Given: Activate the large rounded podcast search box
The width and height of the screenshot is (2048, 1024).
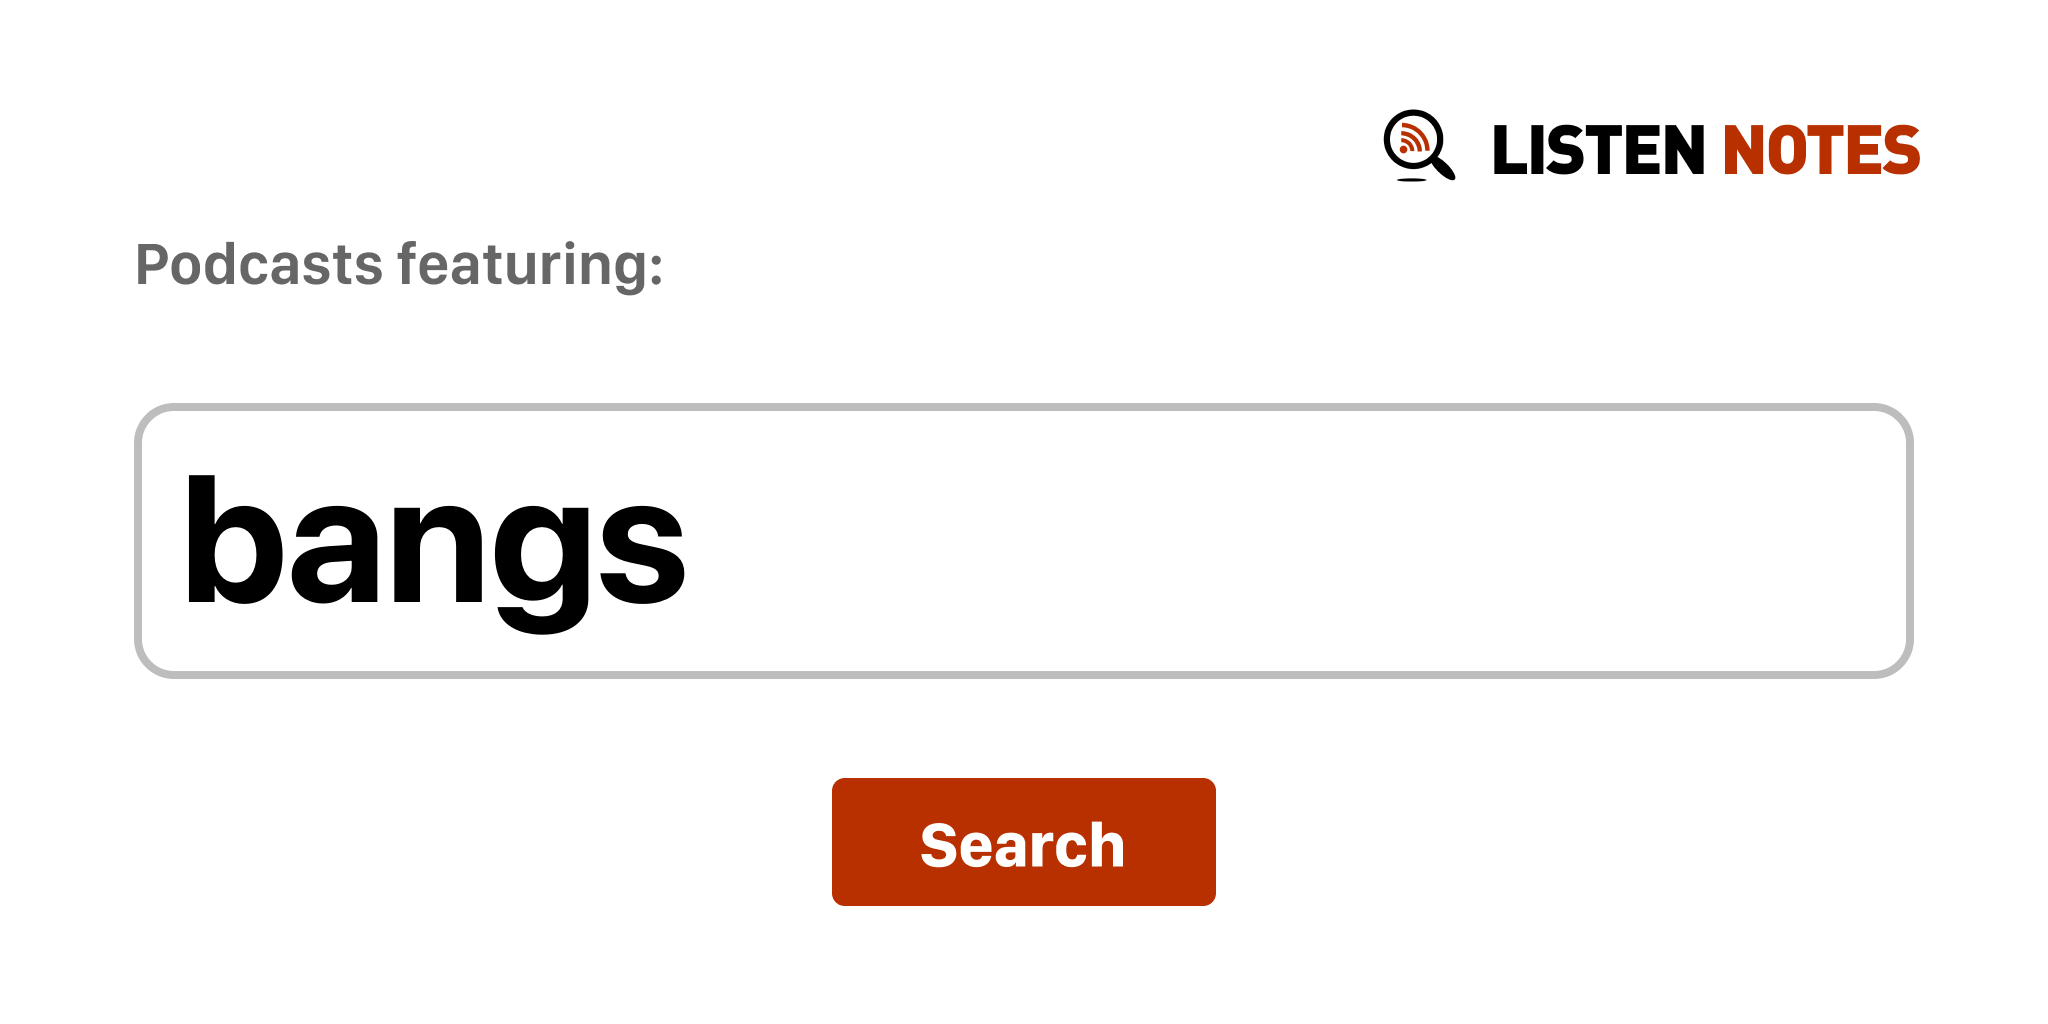Looking at the screenshot, I should (x=1023, y=541).
